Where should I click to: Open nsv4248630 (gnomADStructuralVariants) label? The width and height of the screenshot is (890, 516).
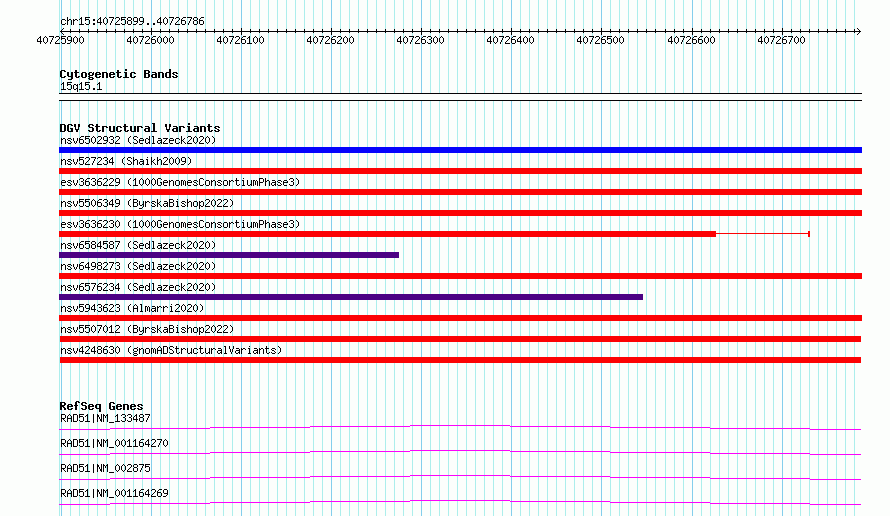pyautogui.click(x=171, y=350)
